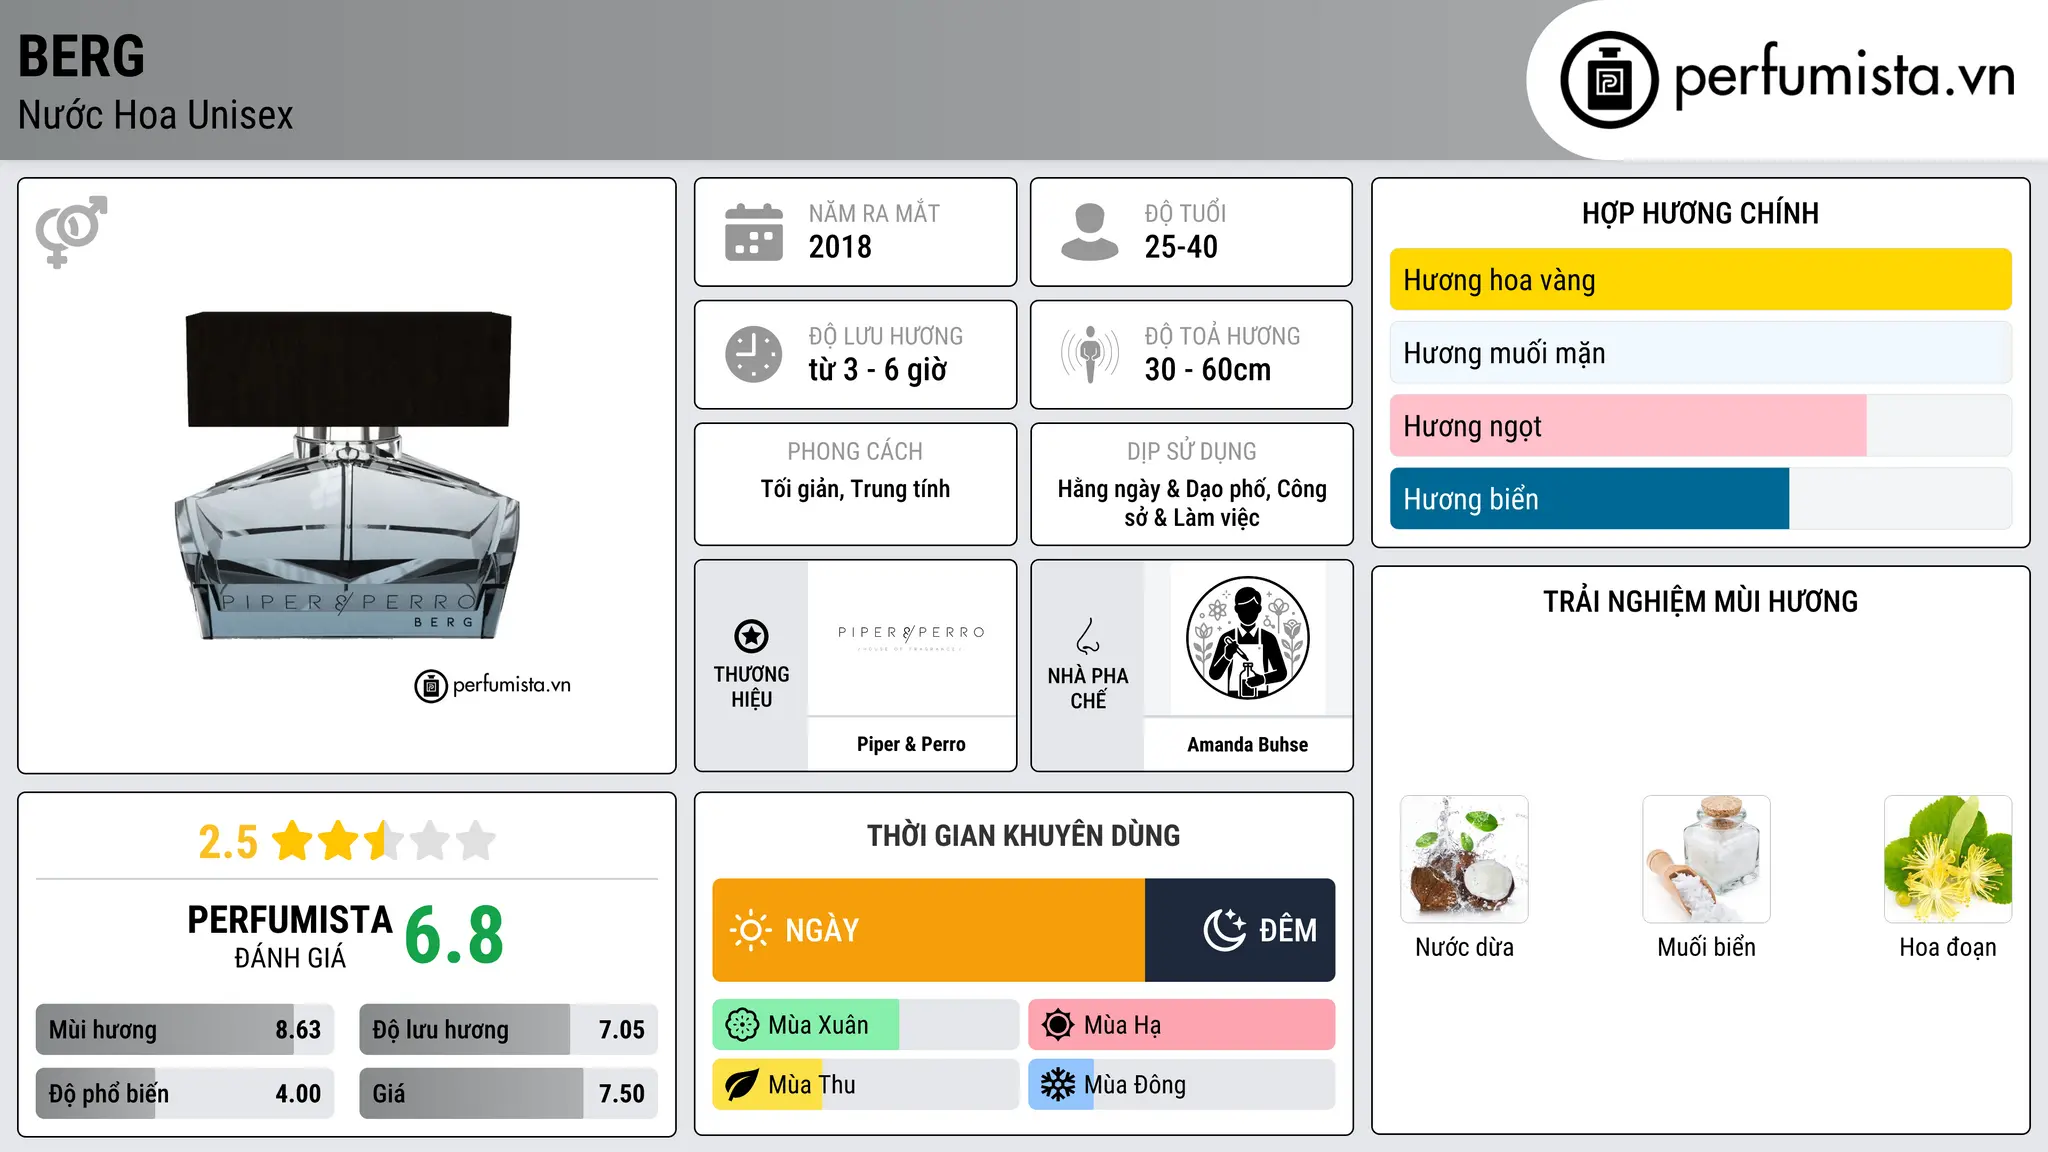The width and height of the screenshot is (2048, 1152).
Task: Click the Hương hoa vàng accord bar
Action: pos(1700,280)
